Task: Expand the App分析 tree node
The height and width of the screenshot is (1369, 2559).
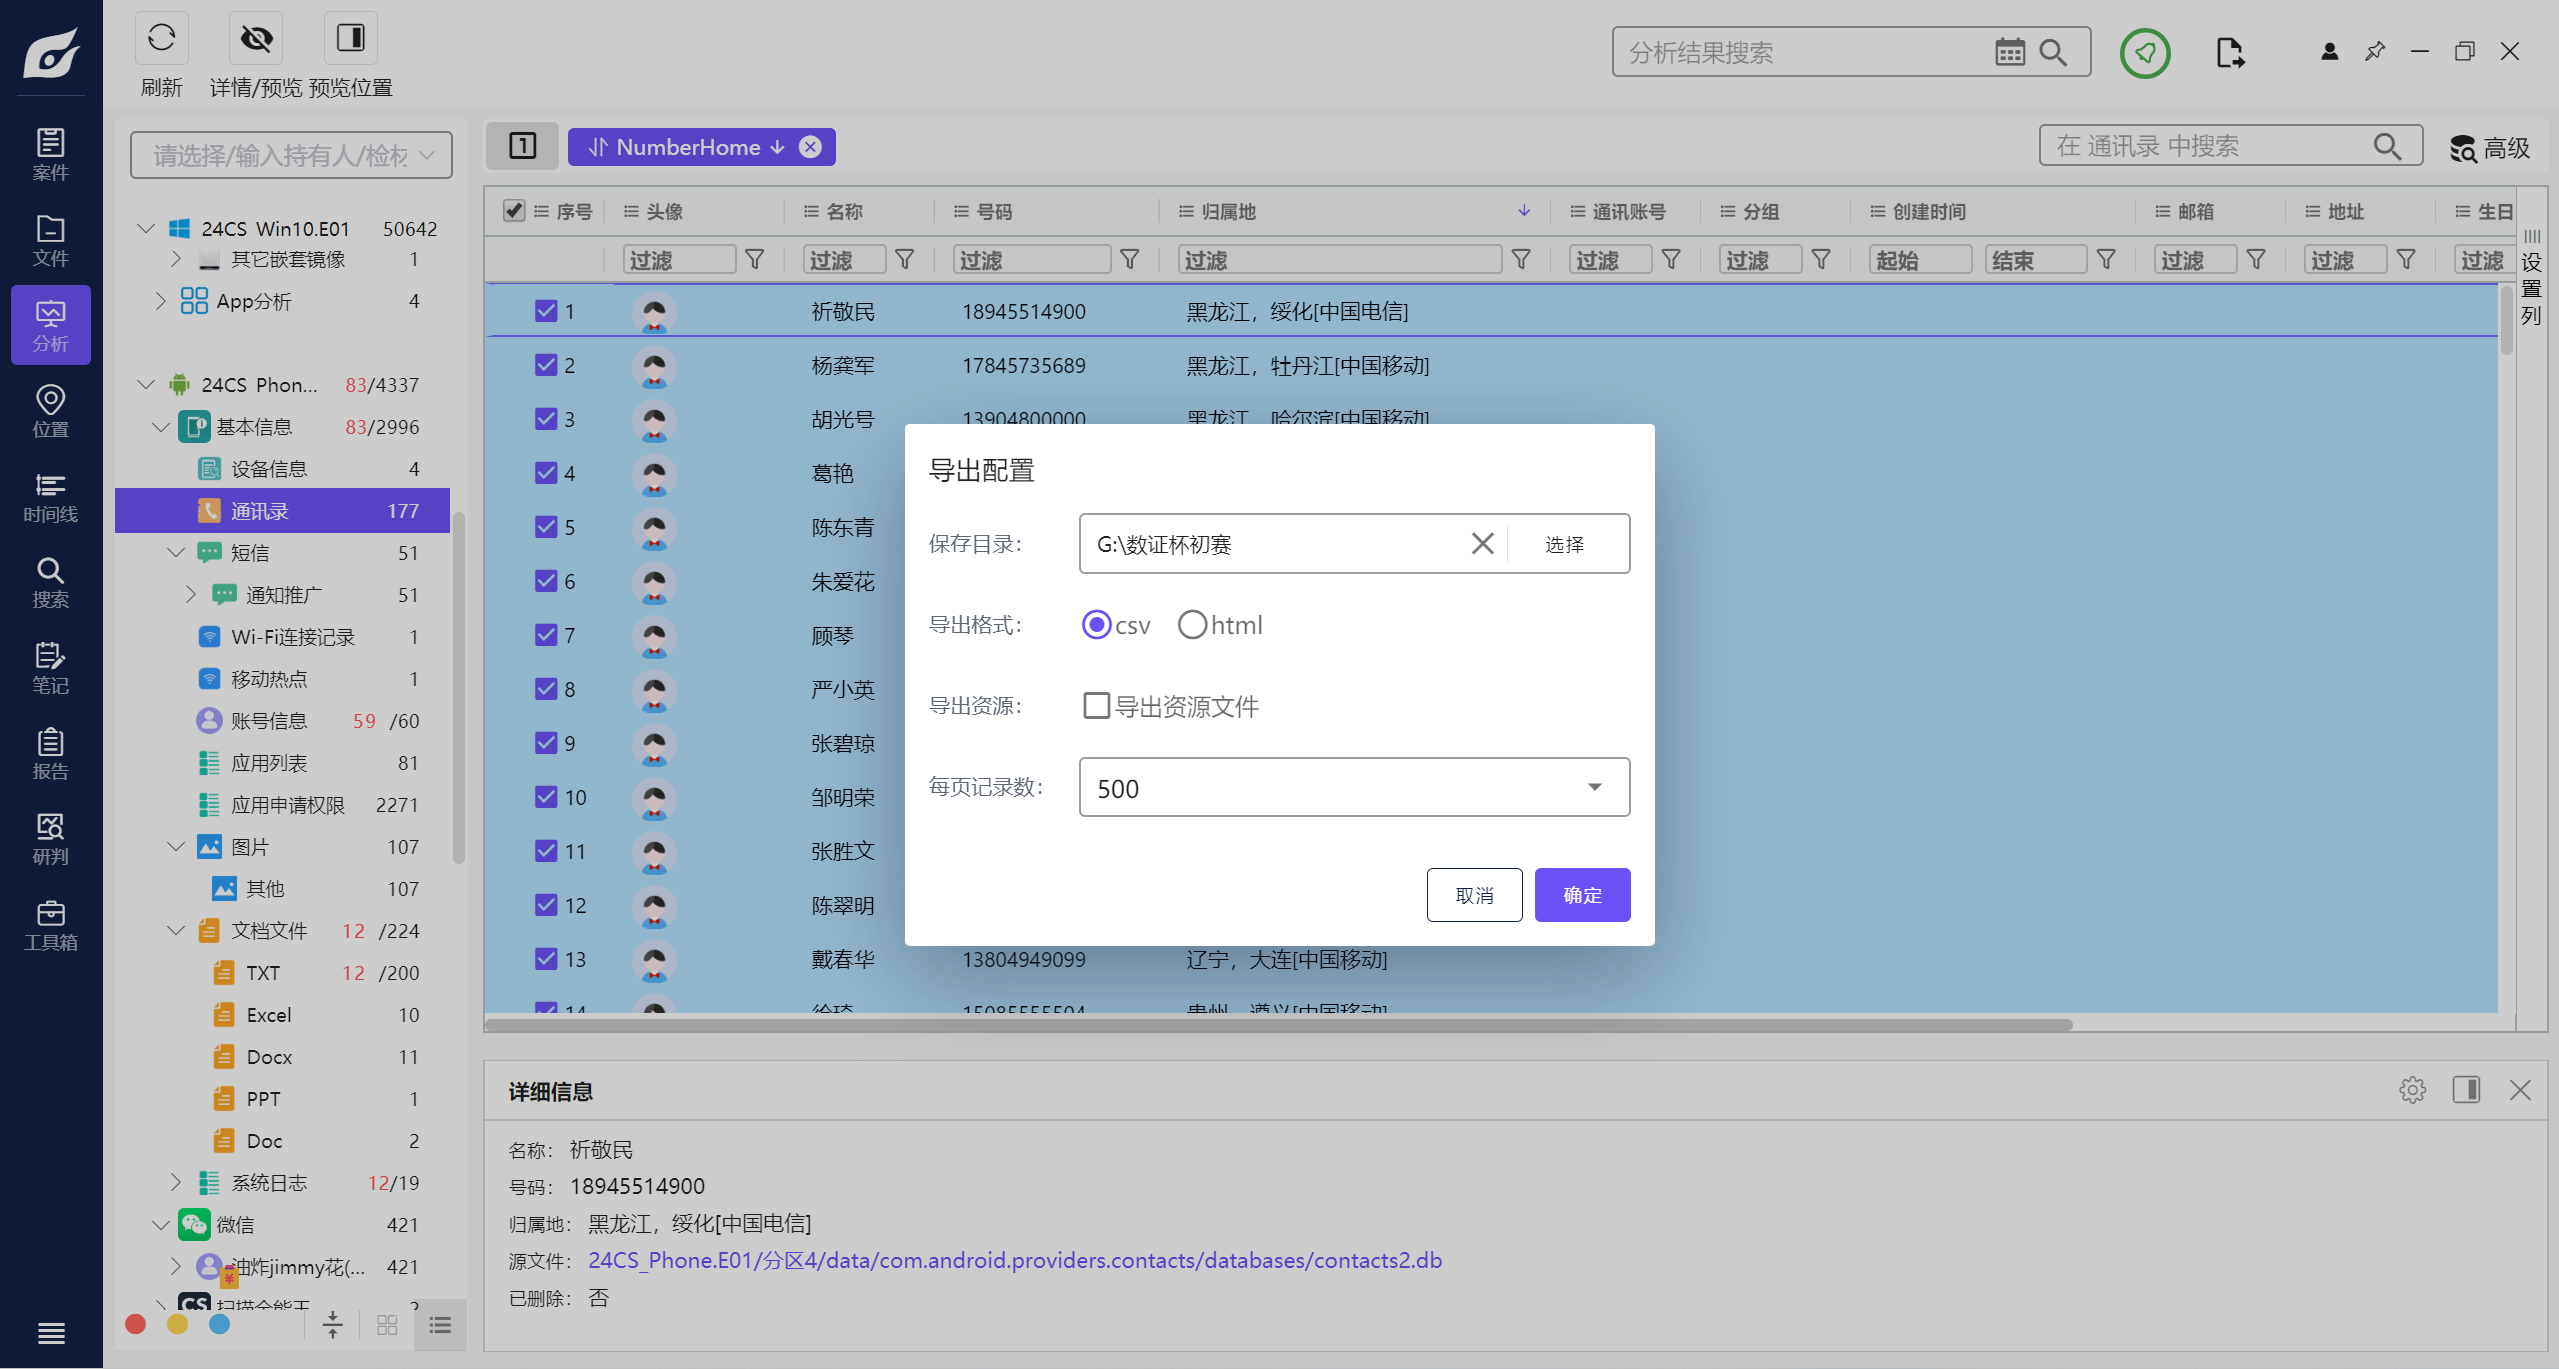Action: point(161,301)
